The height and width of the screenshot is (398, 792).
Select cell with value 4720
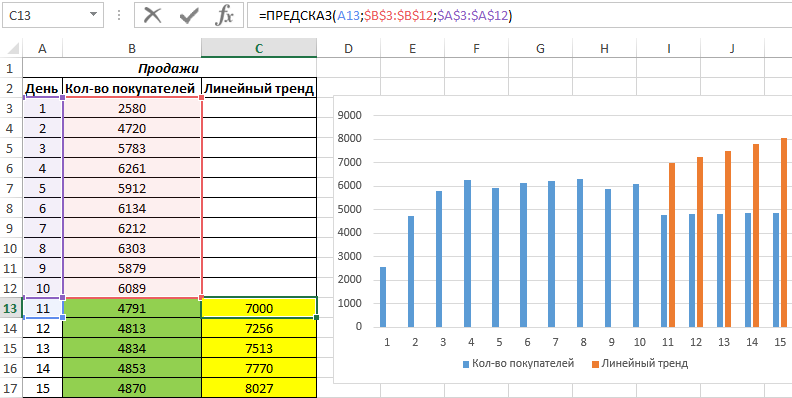(x=132, y=128)
